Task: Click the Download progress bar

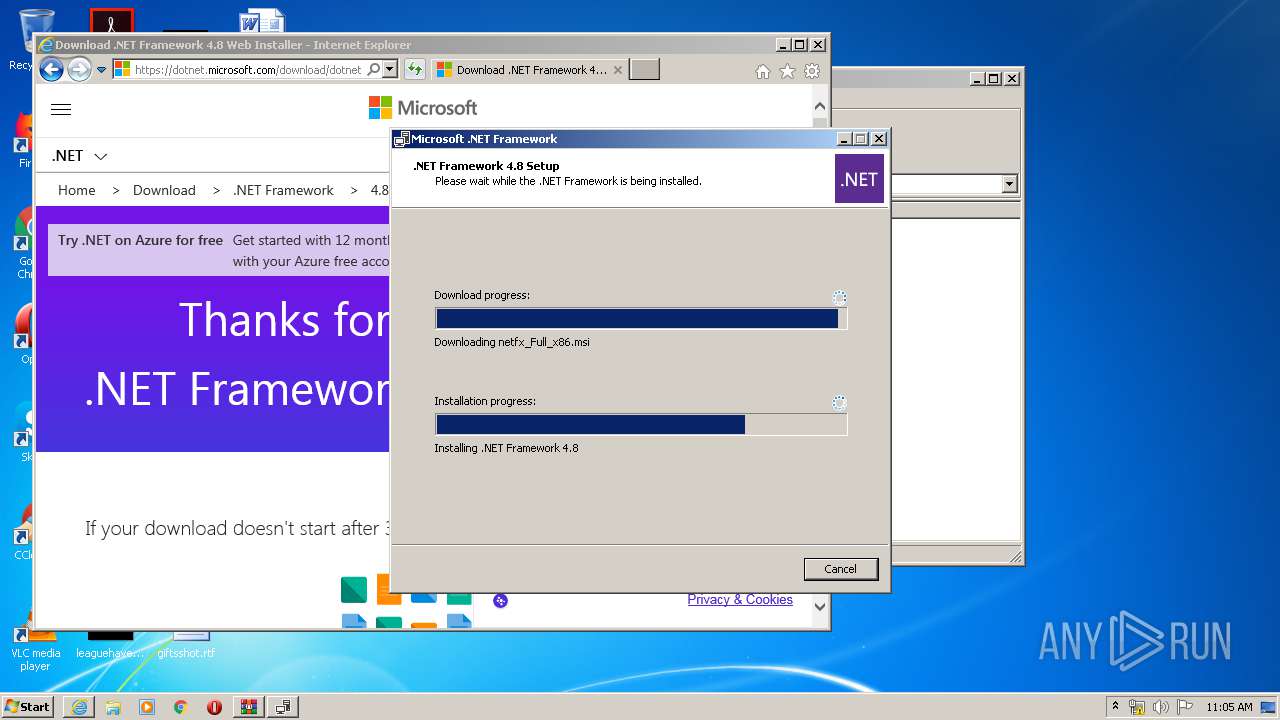Action: (x=641, y=319)
